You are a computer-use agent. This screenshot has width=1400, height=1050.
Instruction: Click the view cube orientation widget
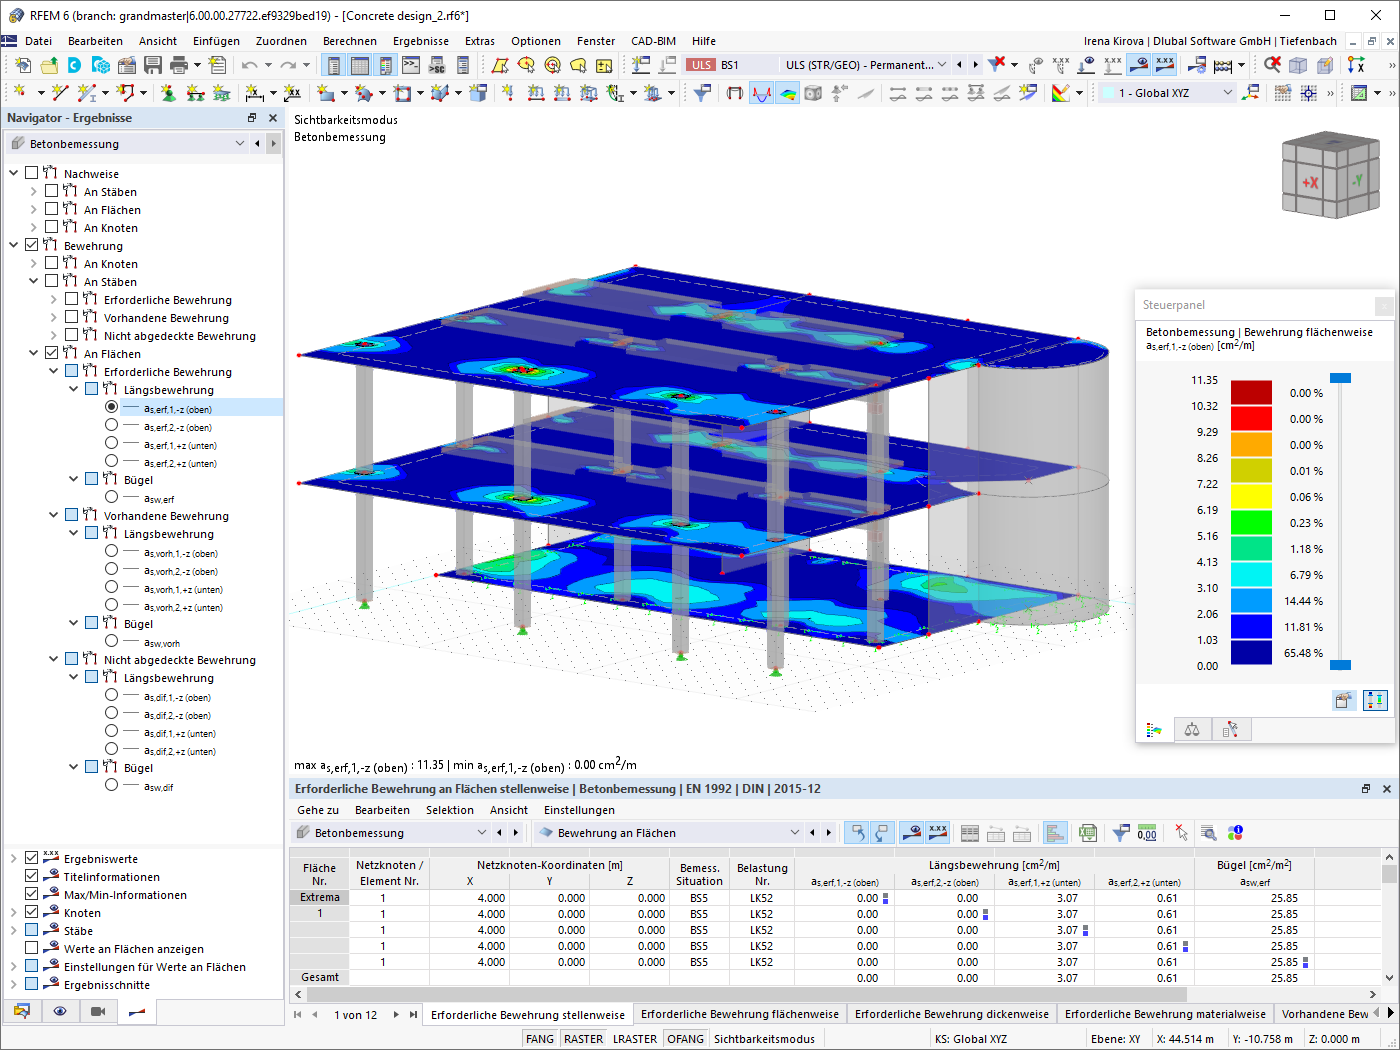(x=1330, y=176)
